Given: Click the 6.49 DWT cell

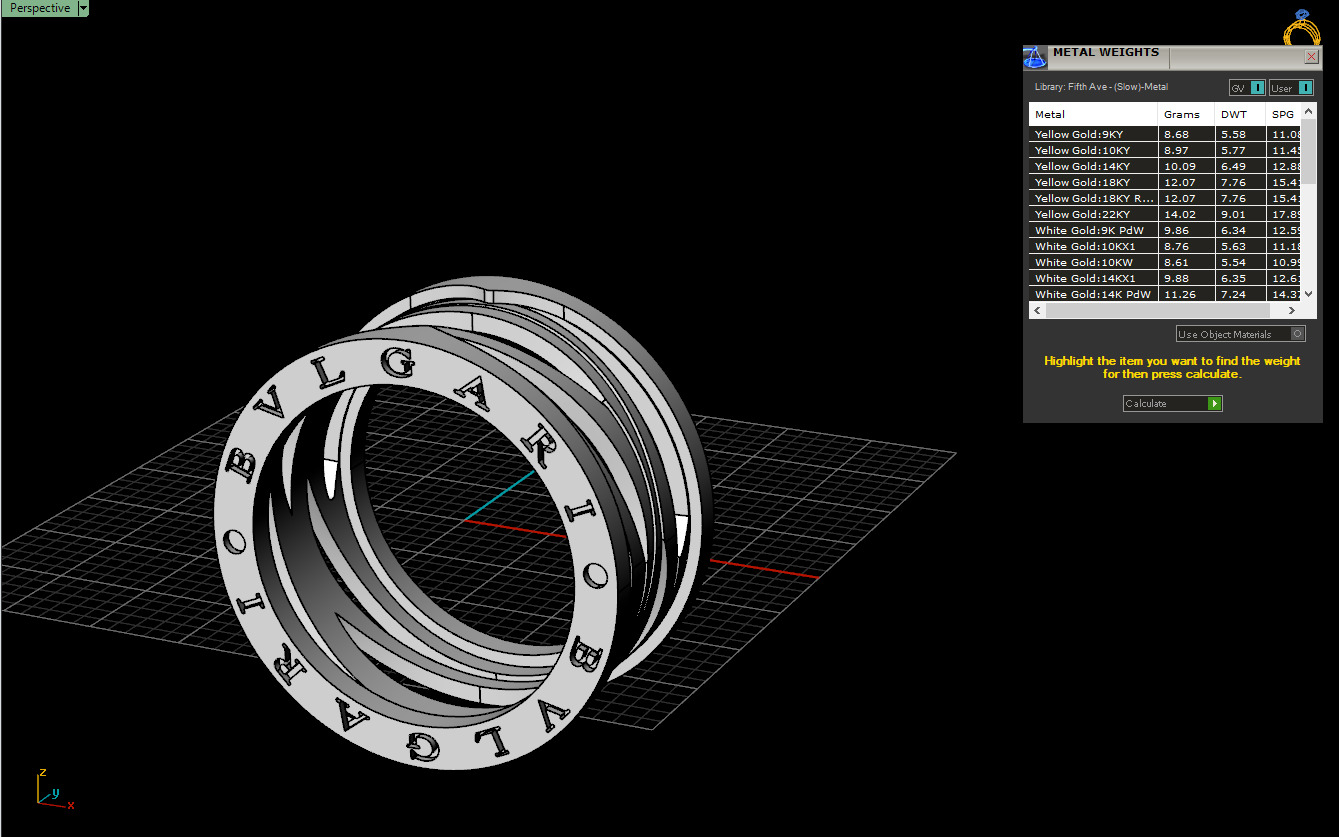Looking at the screenshot, I should (x=1240, y=166).
